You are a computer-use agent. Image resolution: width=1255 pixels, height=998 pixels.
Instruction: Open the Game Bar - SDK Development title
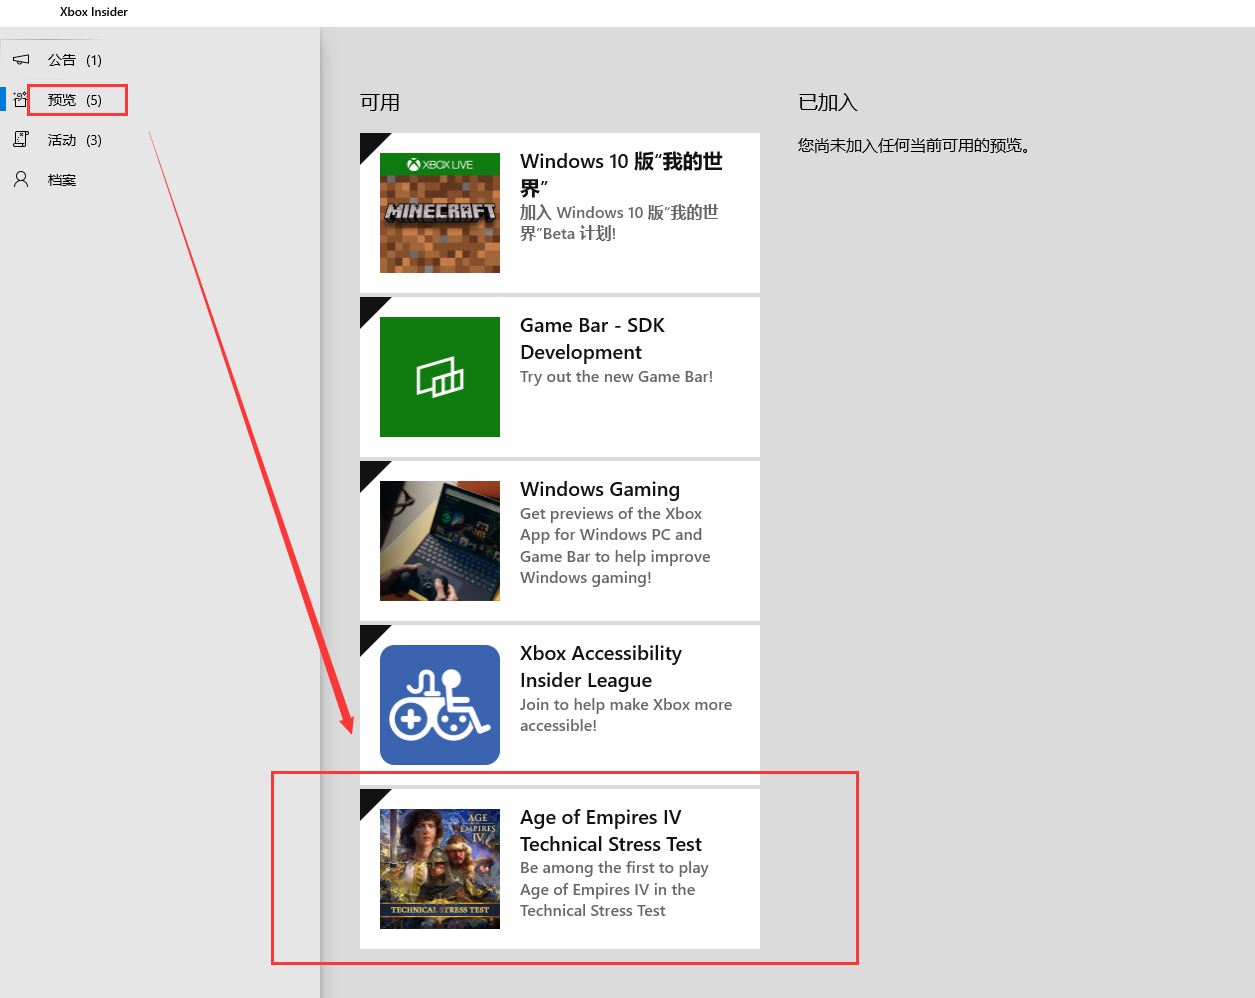592,338
